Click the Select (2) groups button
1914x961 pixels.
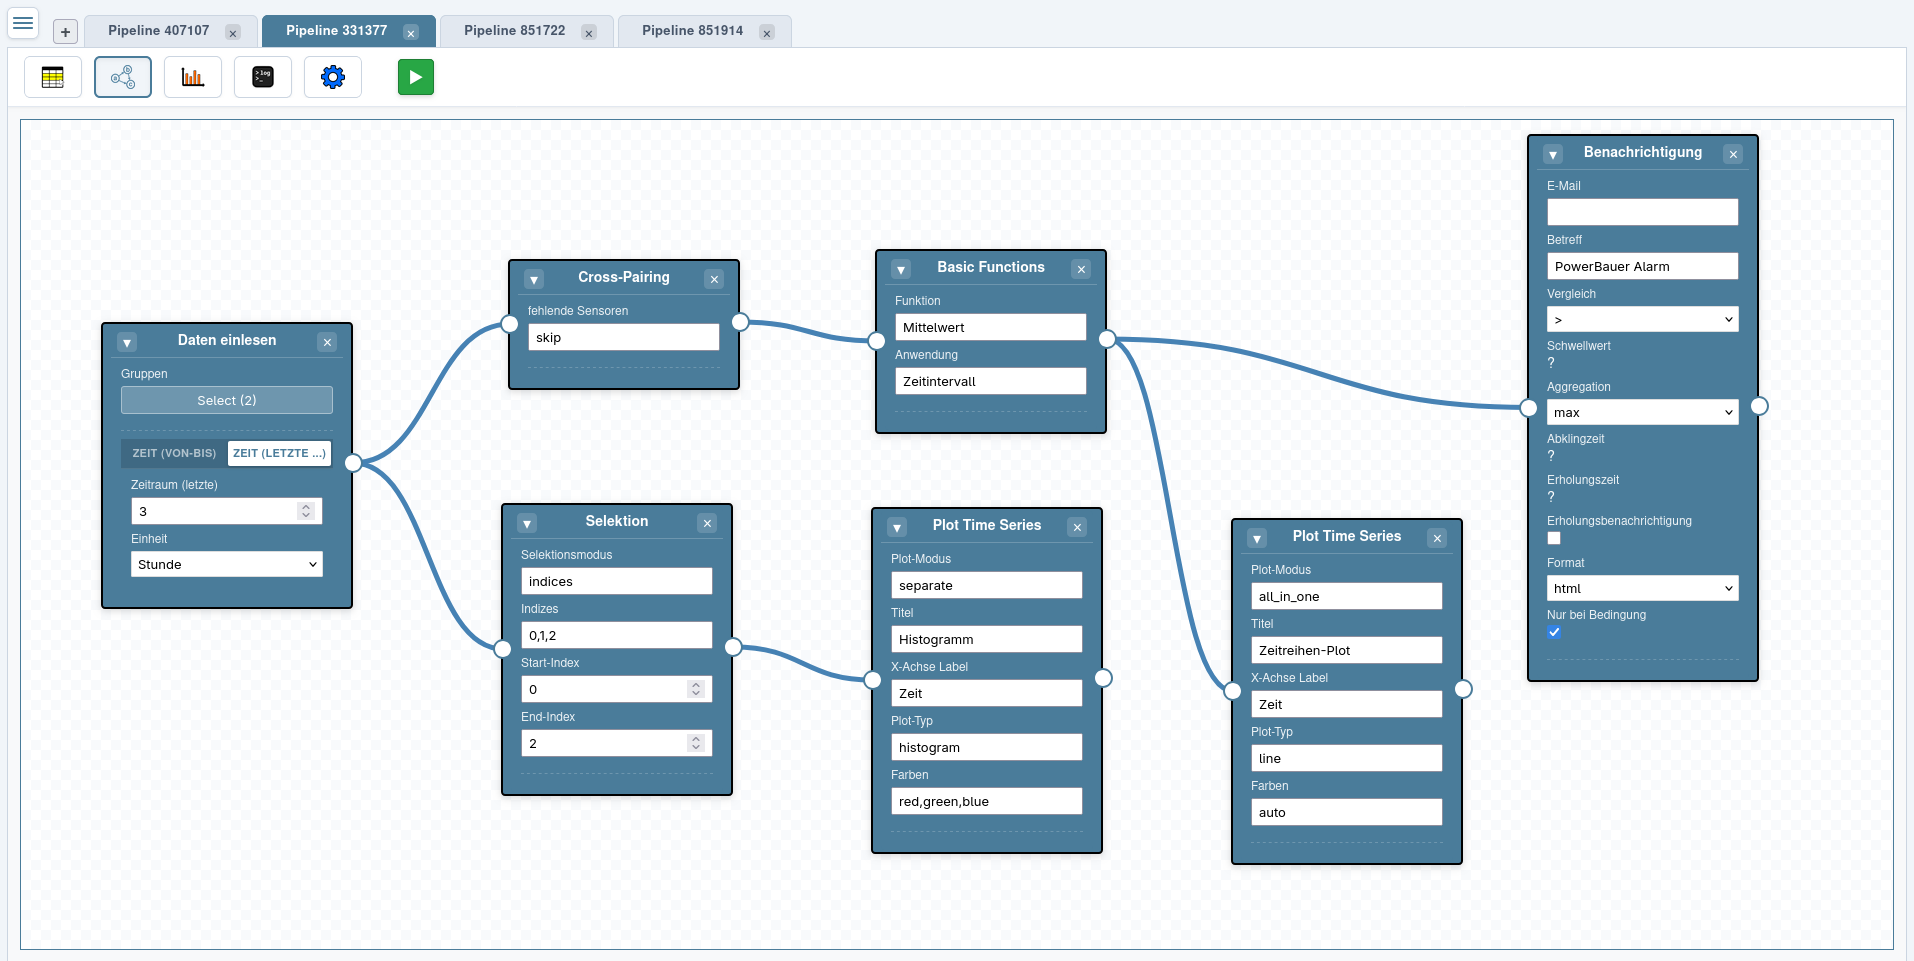[227, 400]
